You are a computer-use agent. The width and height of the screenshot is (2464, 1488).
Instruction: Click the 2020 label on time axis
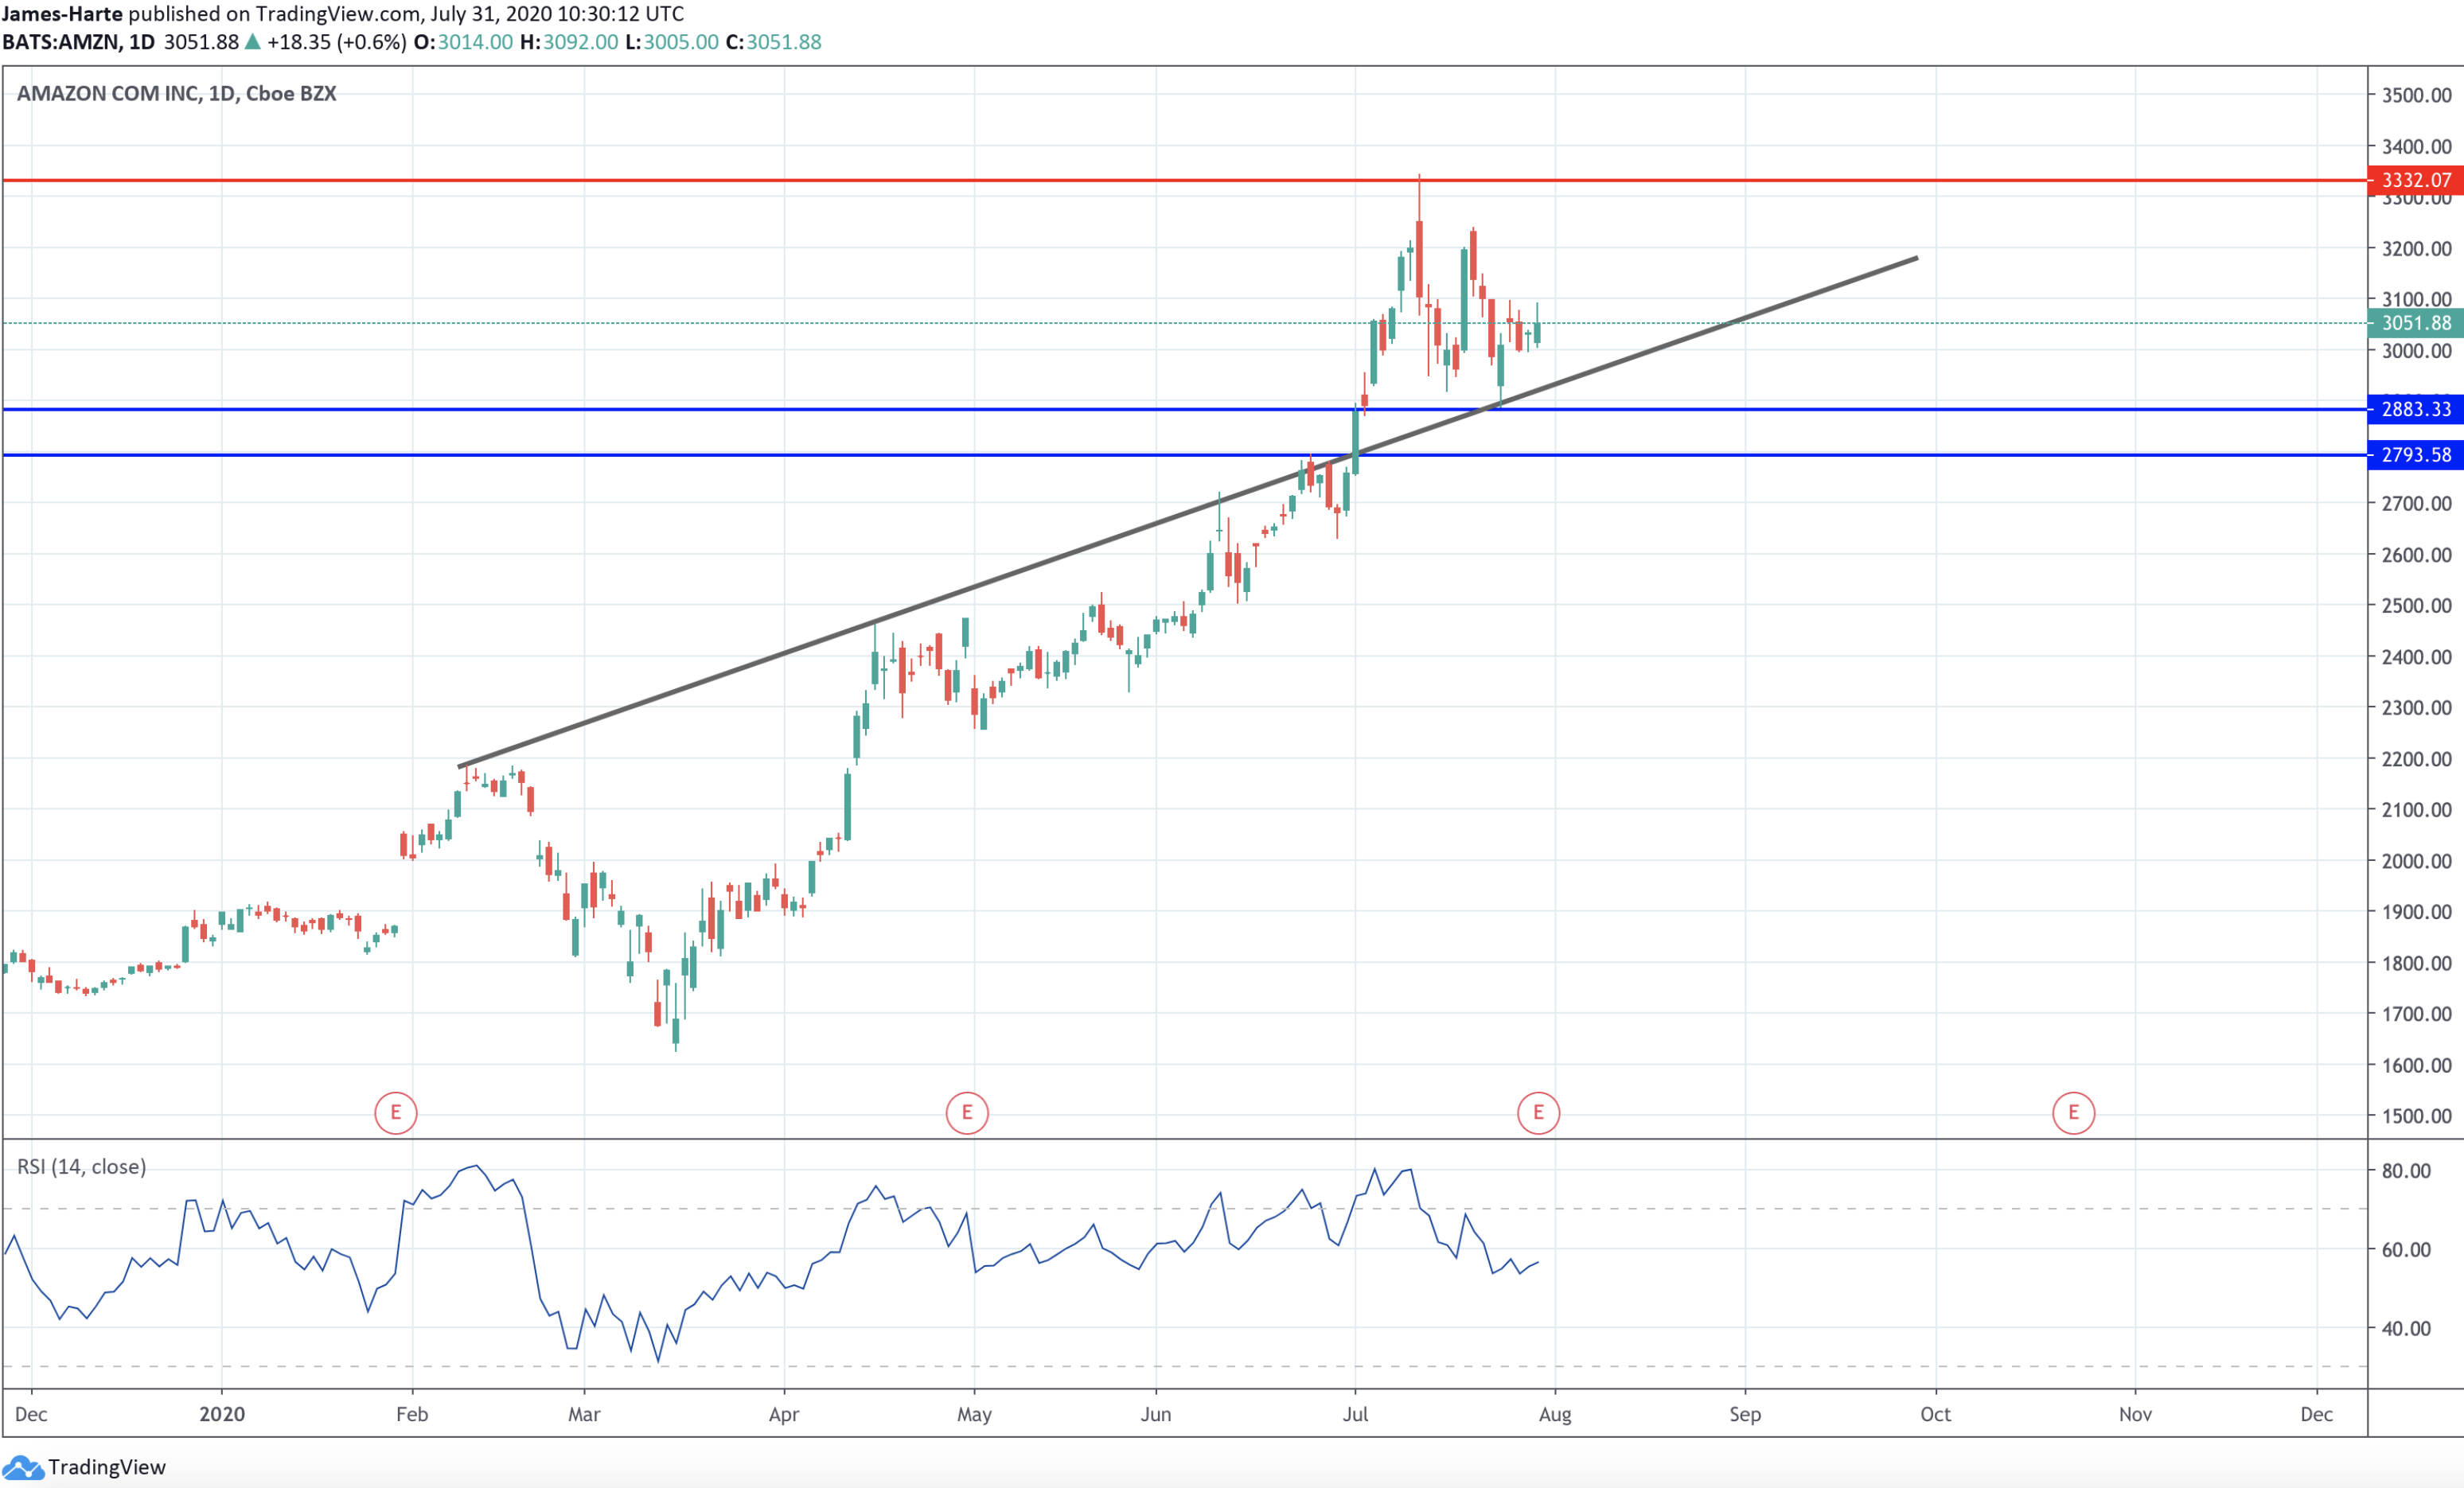pos(221,1414)
